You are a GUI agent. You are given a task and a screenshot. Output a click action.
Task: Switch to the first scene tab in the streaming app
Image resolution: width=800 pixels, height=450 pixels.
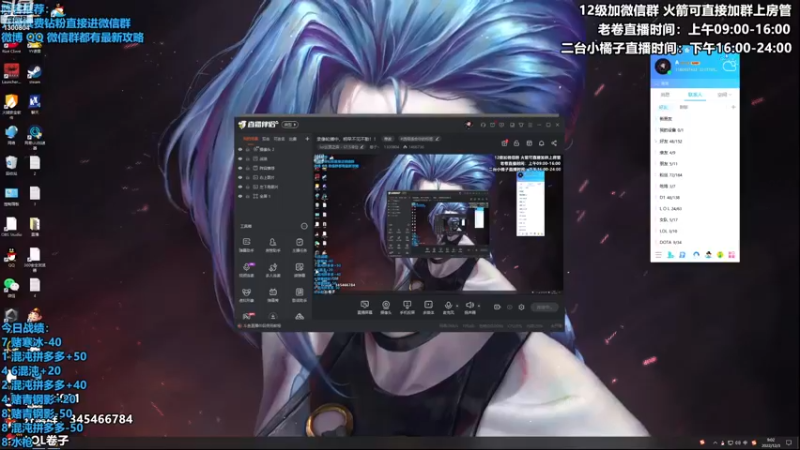pos(250,139)
